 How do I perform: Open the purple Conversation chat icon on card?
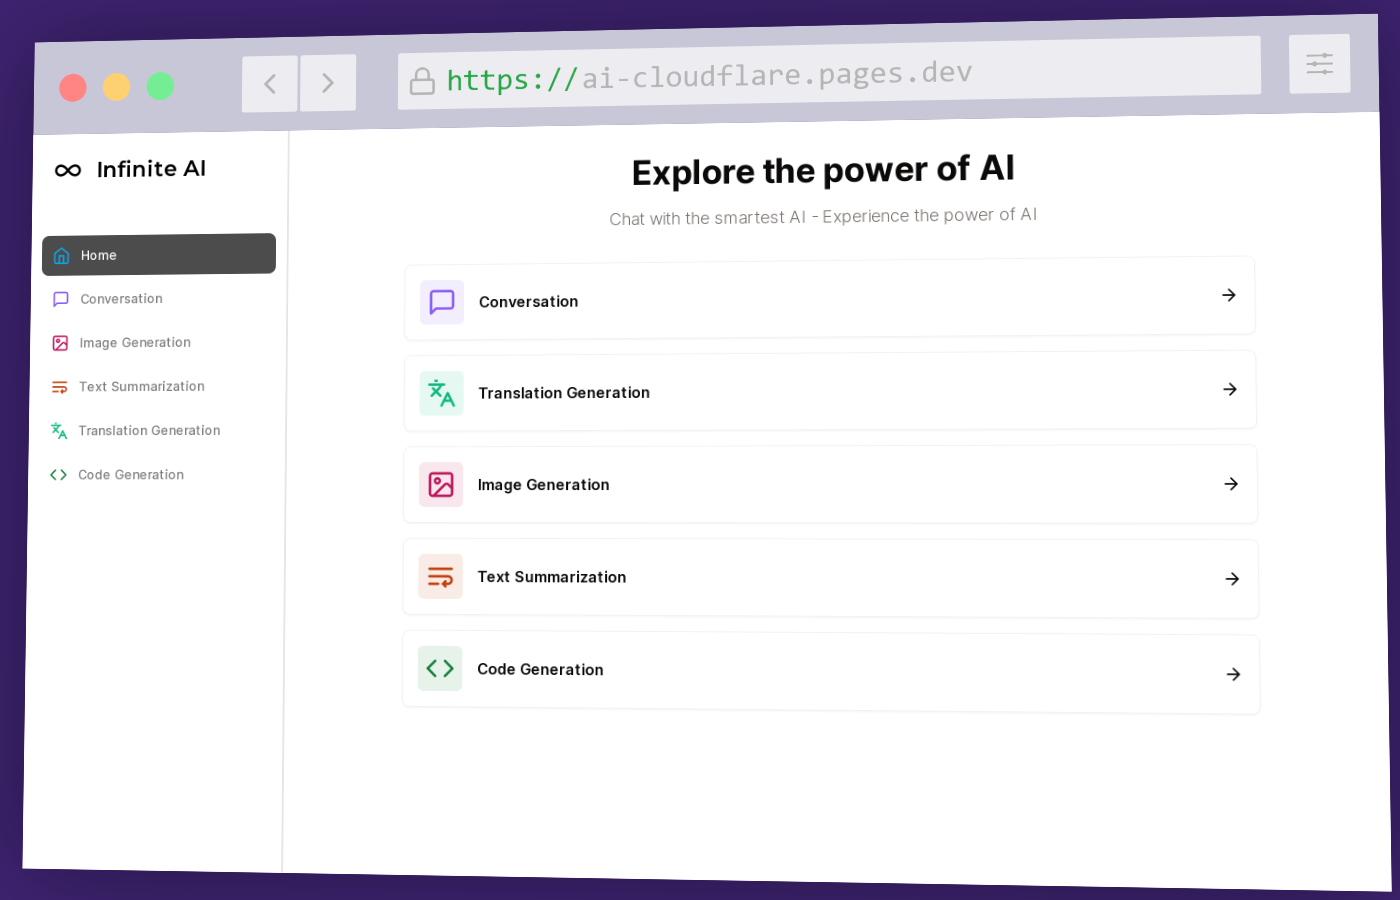[x=441, y=302]
